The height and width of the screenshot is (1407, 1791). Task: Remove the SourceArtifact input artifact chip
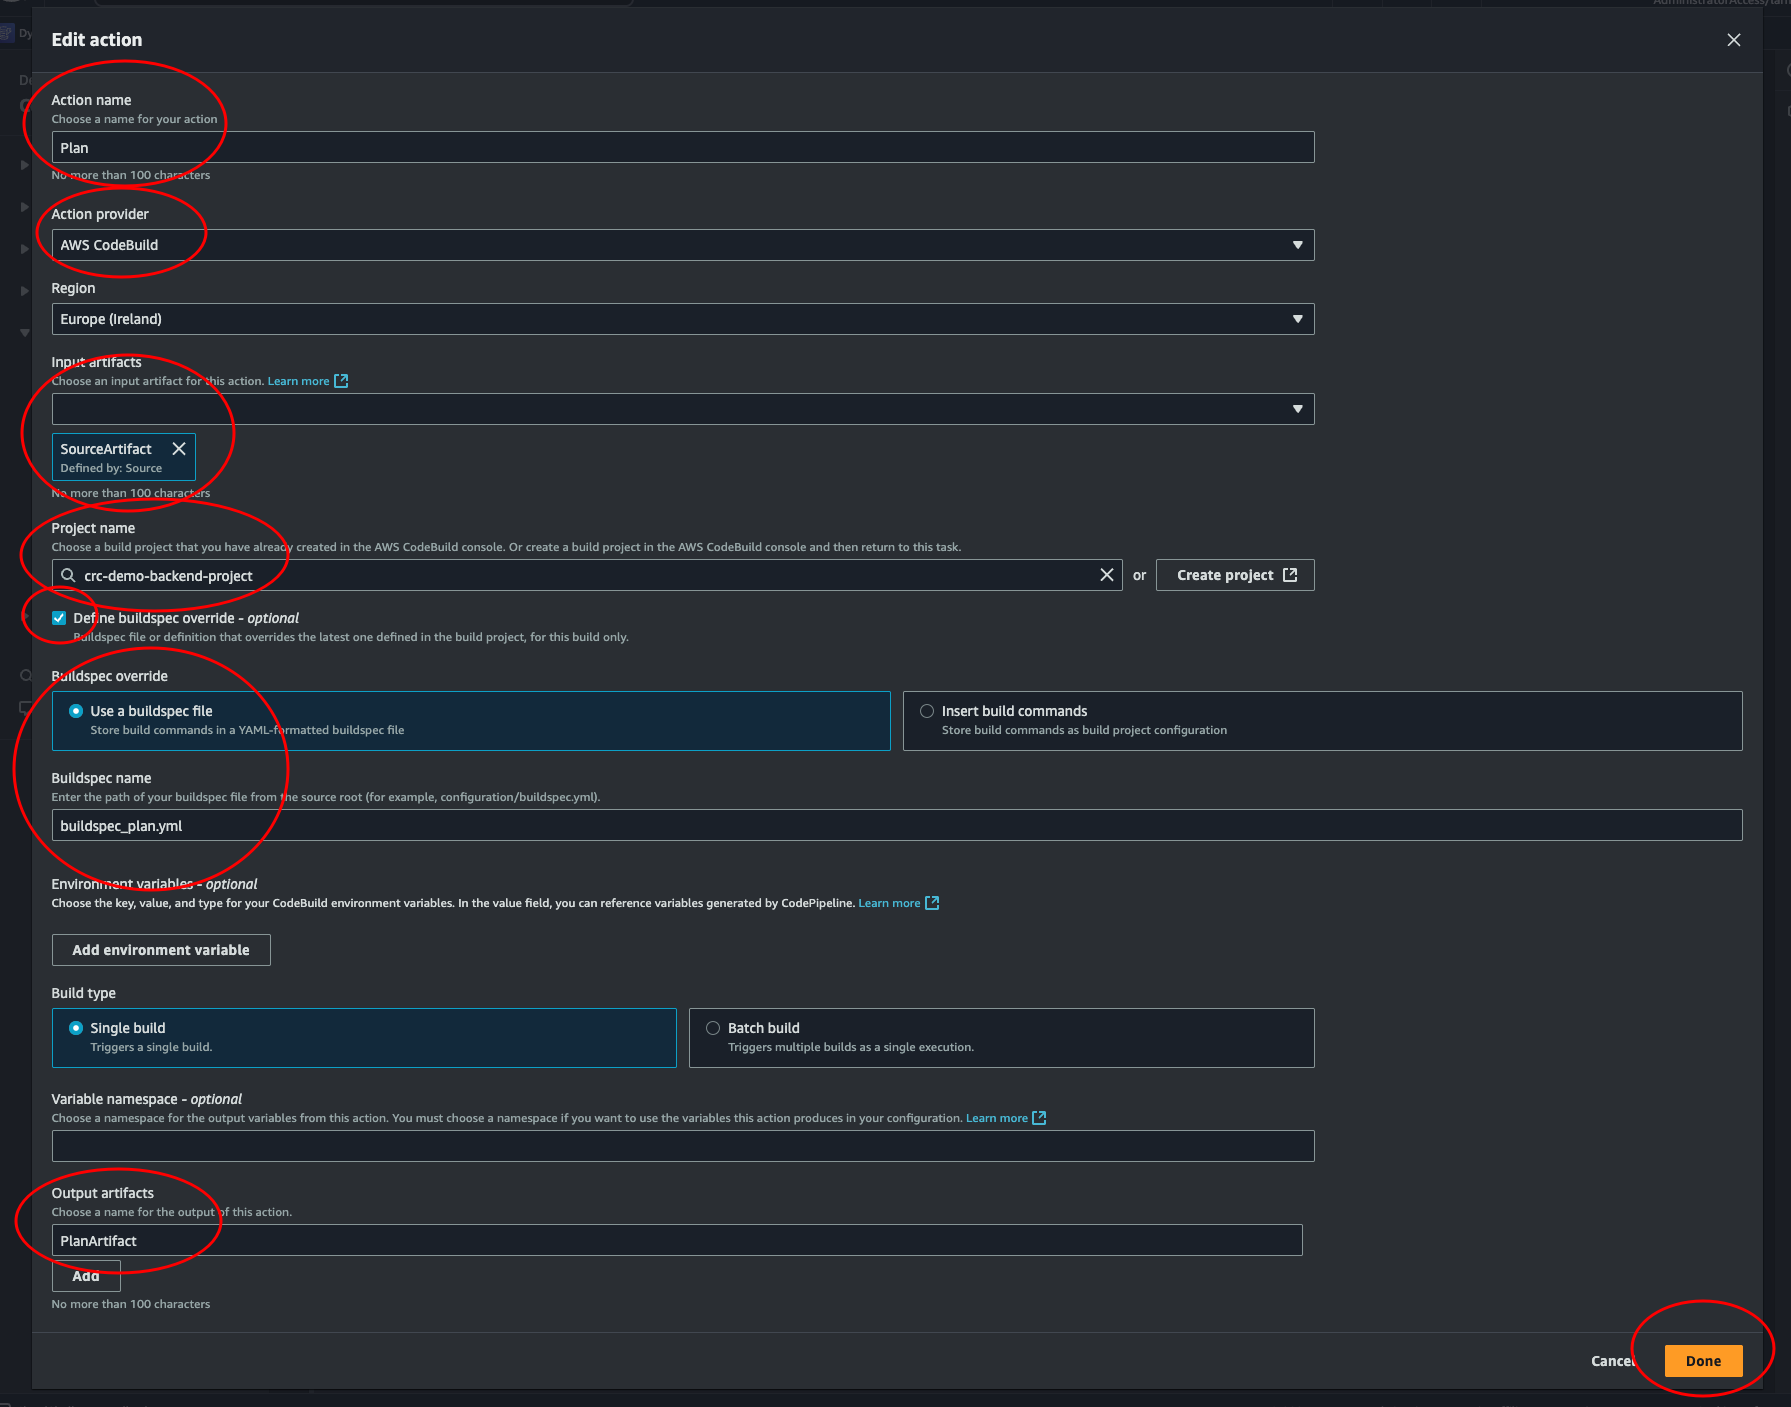click(x=179, y=449)
